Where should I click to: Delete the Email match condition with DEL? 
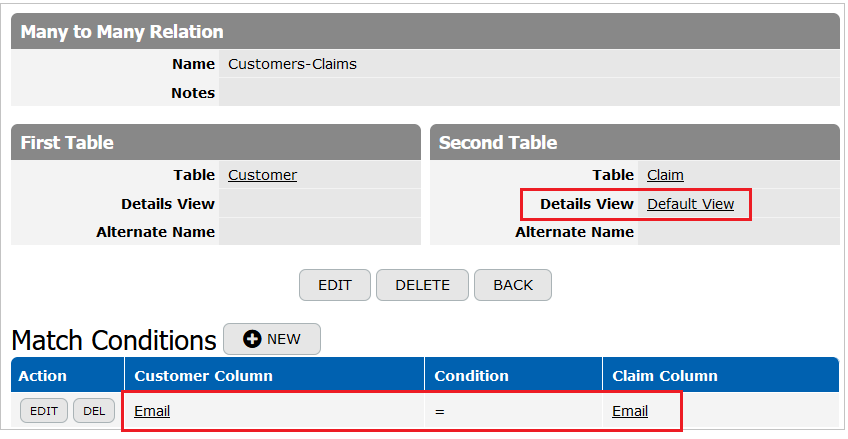[94, 411]
